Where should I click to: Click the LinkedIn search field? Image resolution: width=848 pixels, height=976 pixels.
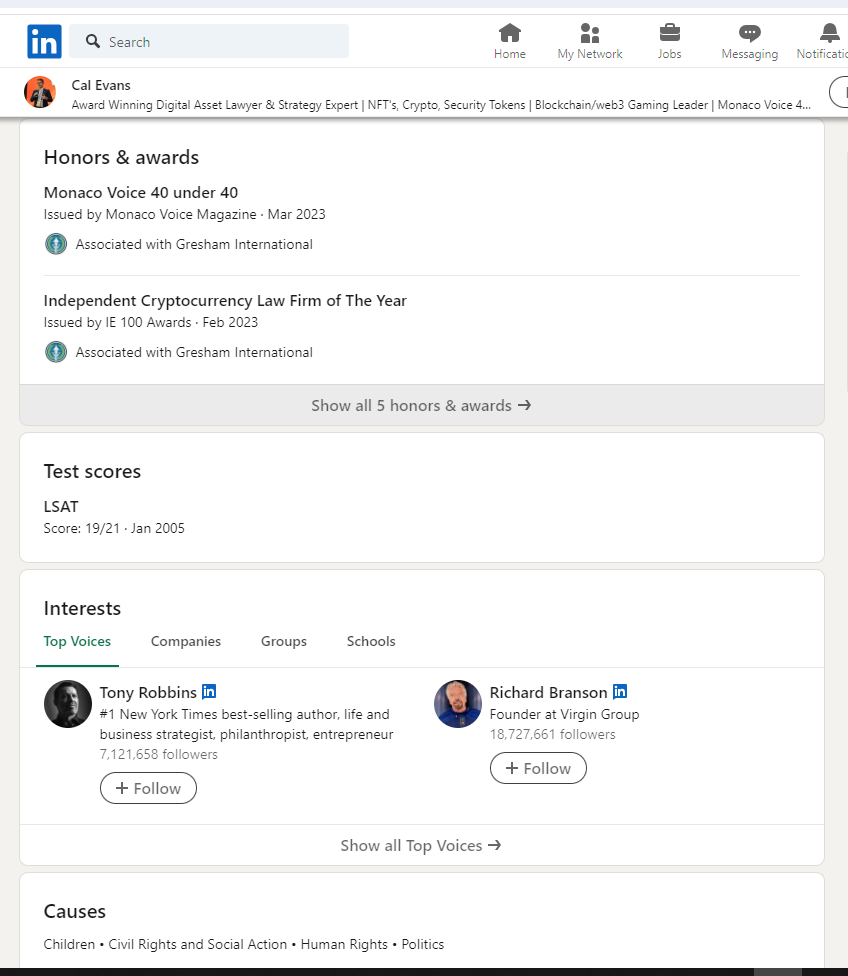pyautogui.click(x=209, y=41)
